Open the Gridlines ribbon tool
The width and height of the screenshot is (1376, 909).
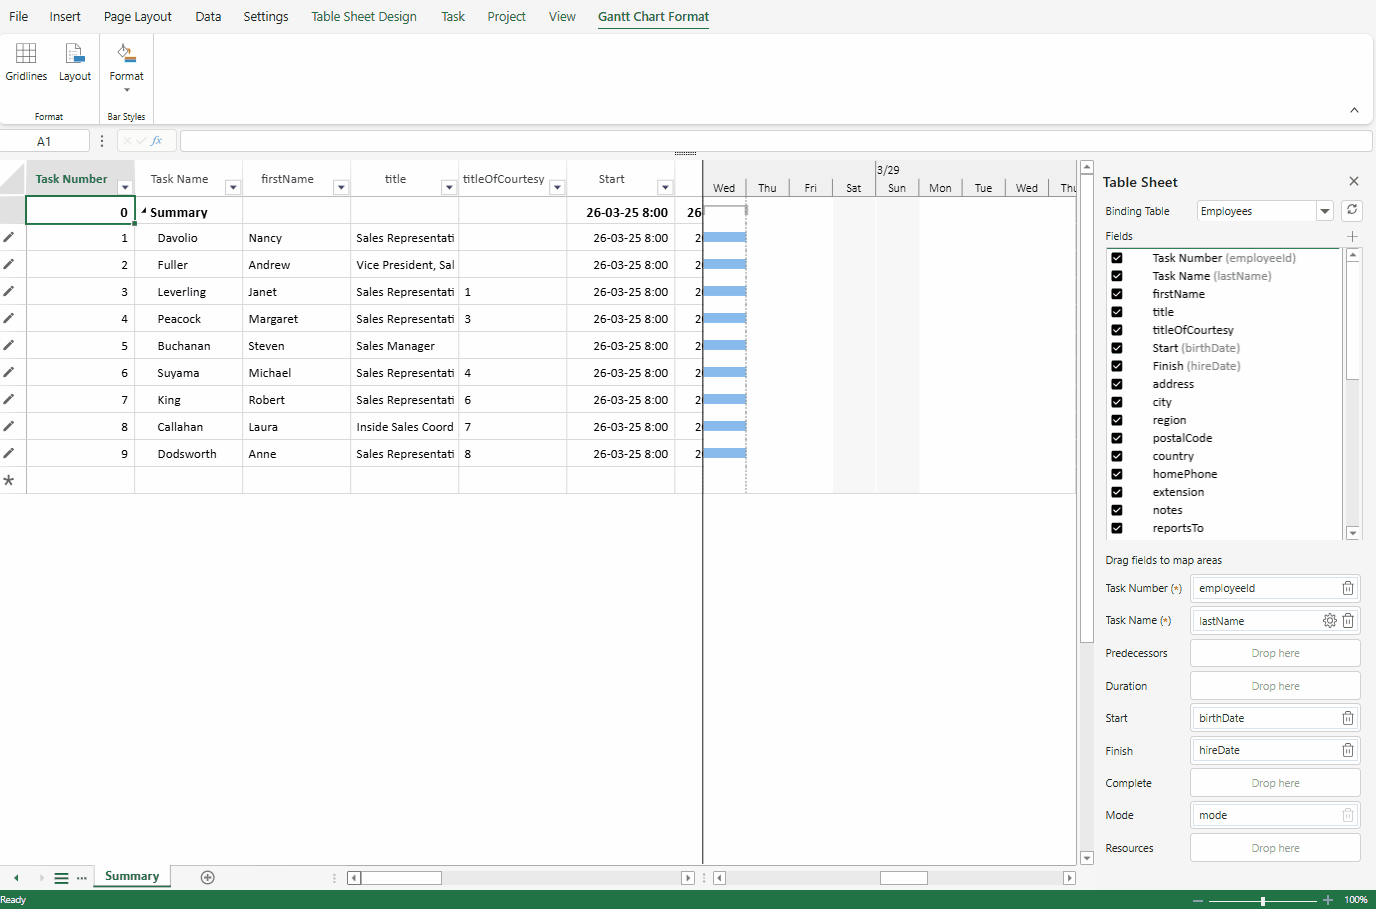(26, 62)
